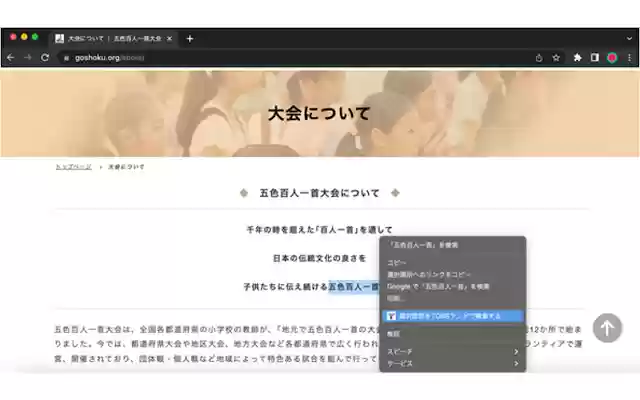The image size is (640, 400).
Task: Follow the トップページ breadcrumb link
Action: pos(73,167)
